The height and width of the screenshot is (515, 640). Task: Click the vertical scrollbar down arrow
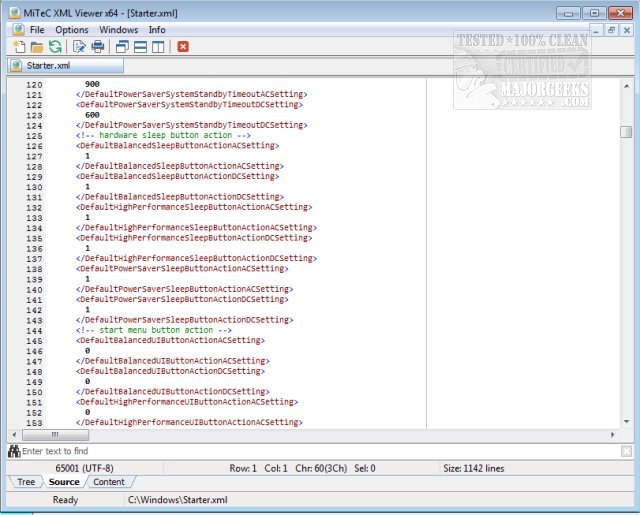(x=626, y=422)
